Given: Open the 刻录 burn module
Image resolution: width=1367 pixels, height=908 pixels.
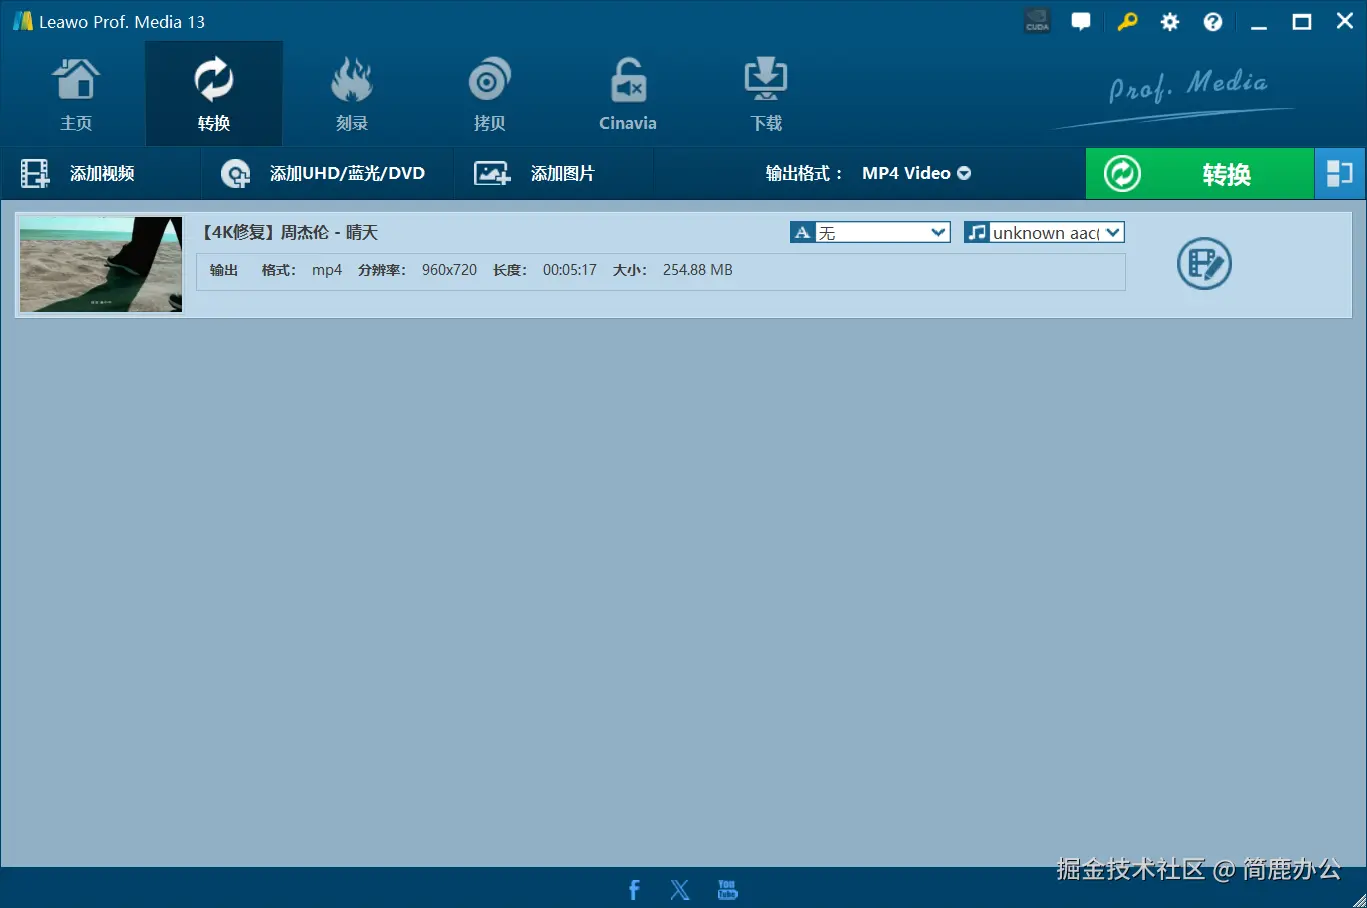Looking at the screenshot, I should (x=352, y=95).
